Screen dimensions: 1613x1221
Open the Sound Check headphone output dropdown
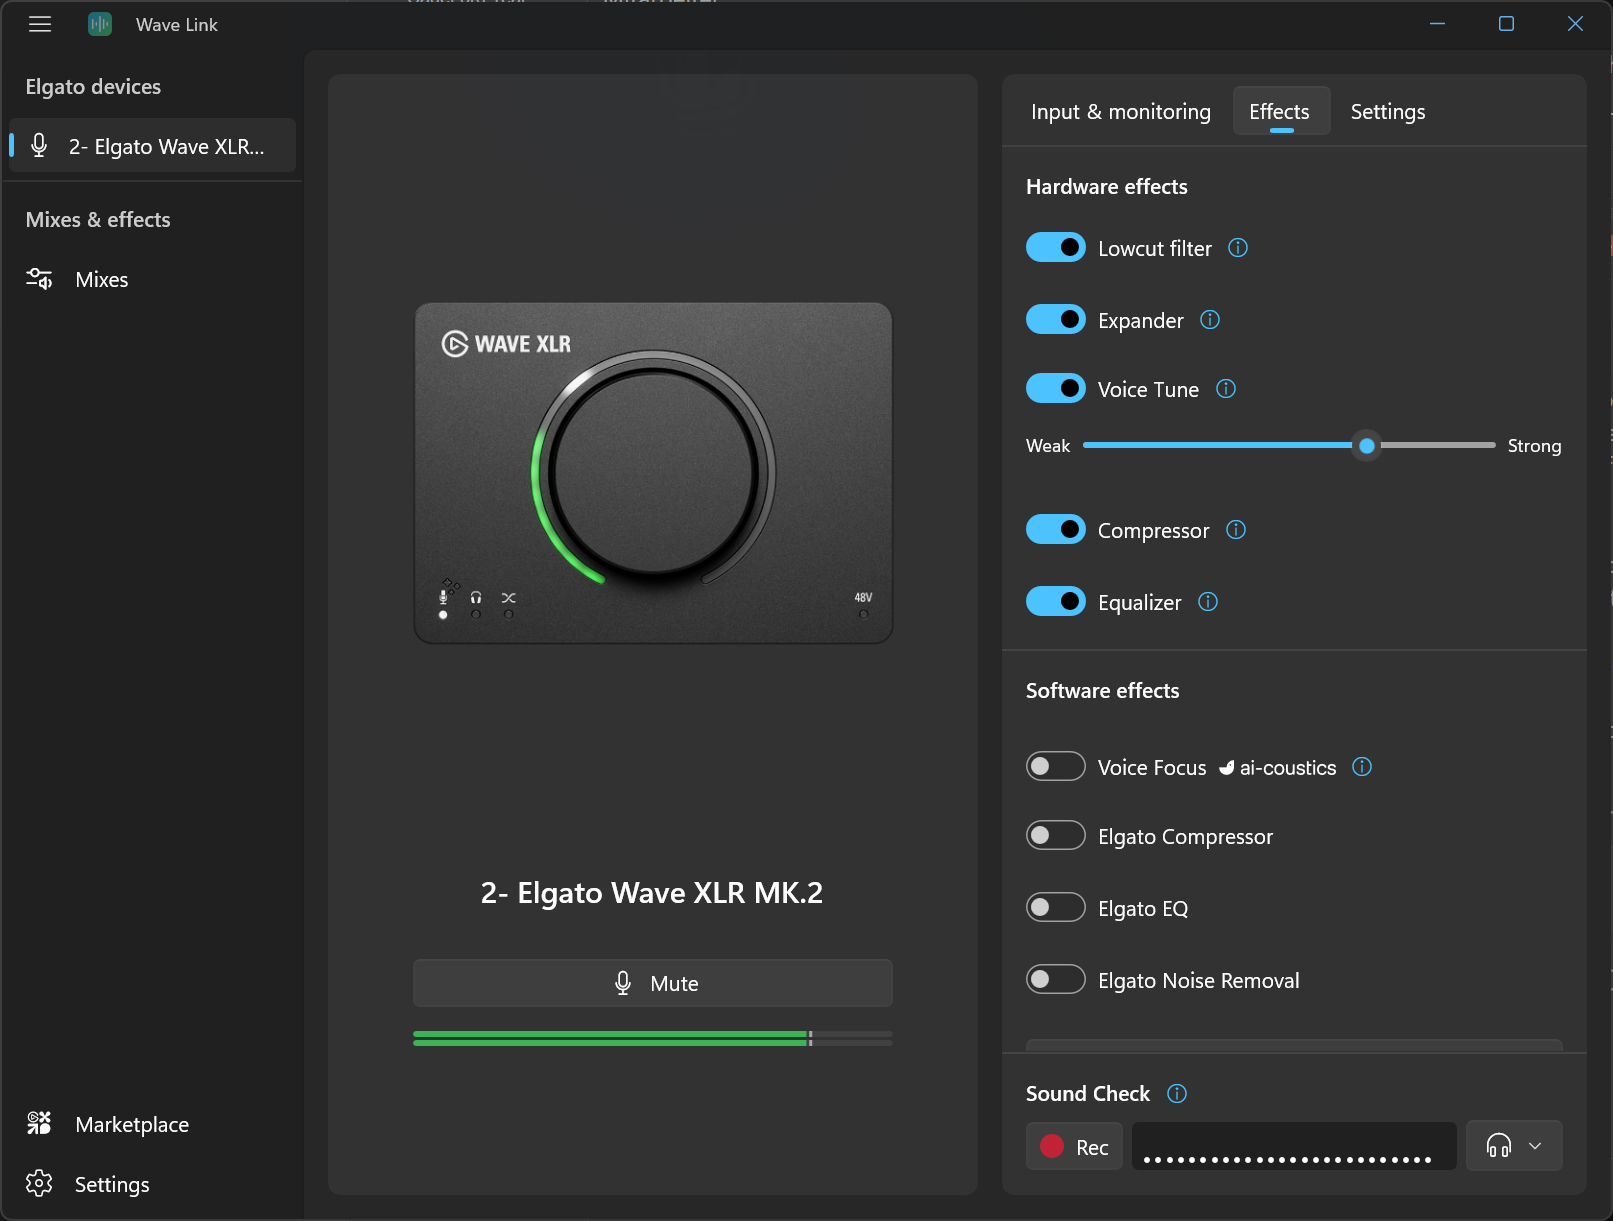[x=1514, y=1146]
